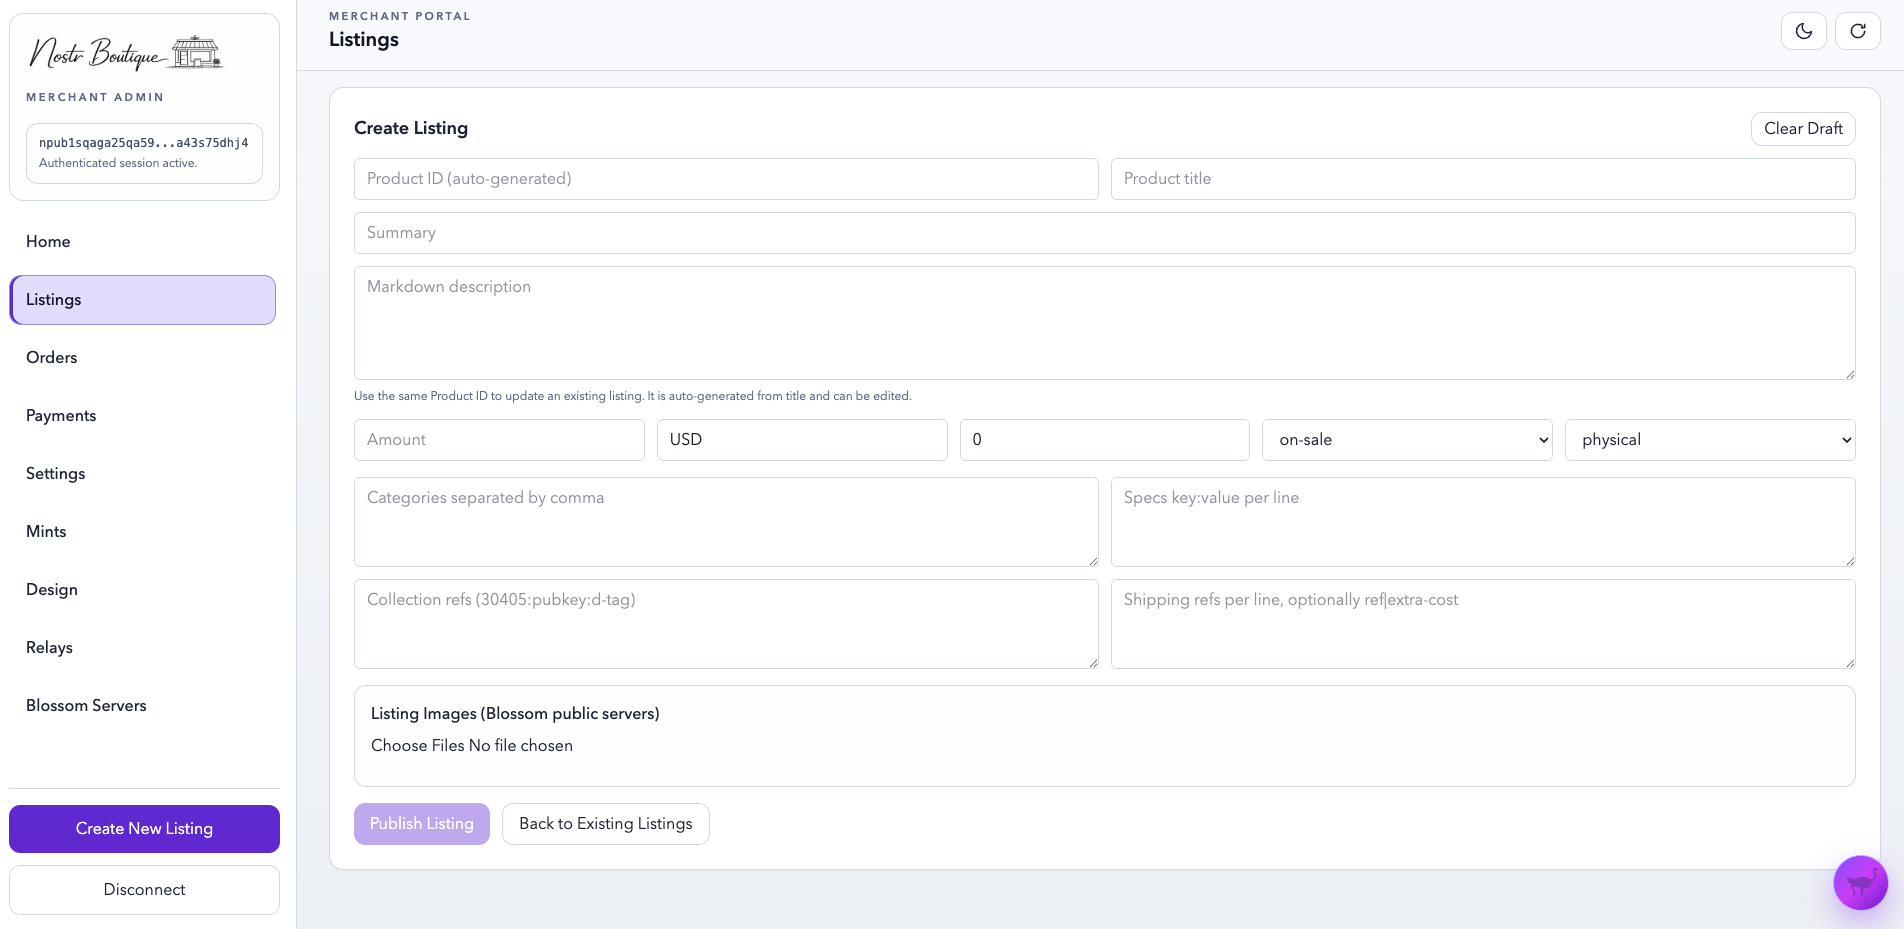Screen dimensions: 1904x929
Task: Toggle dark mode with the moon icon
Action: coord(1804,31)
